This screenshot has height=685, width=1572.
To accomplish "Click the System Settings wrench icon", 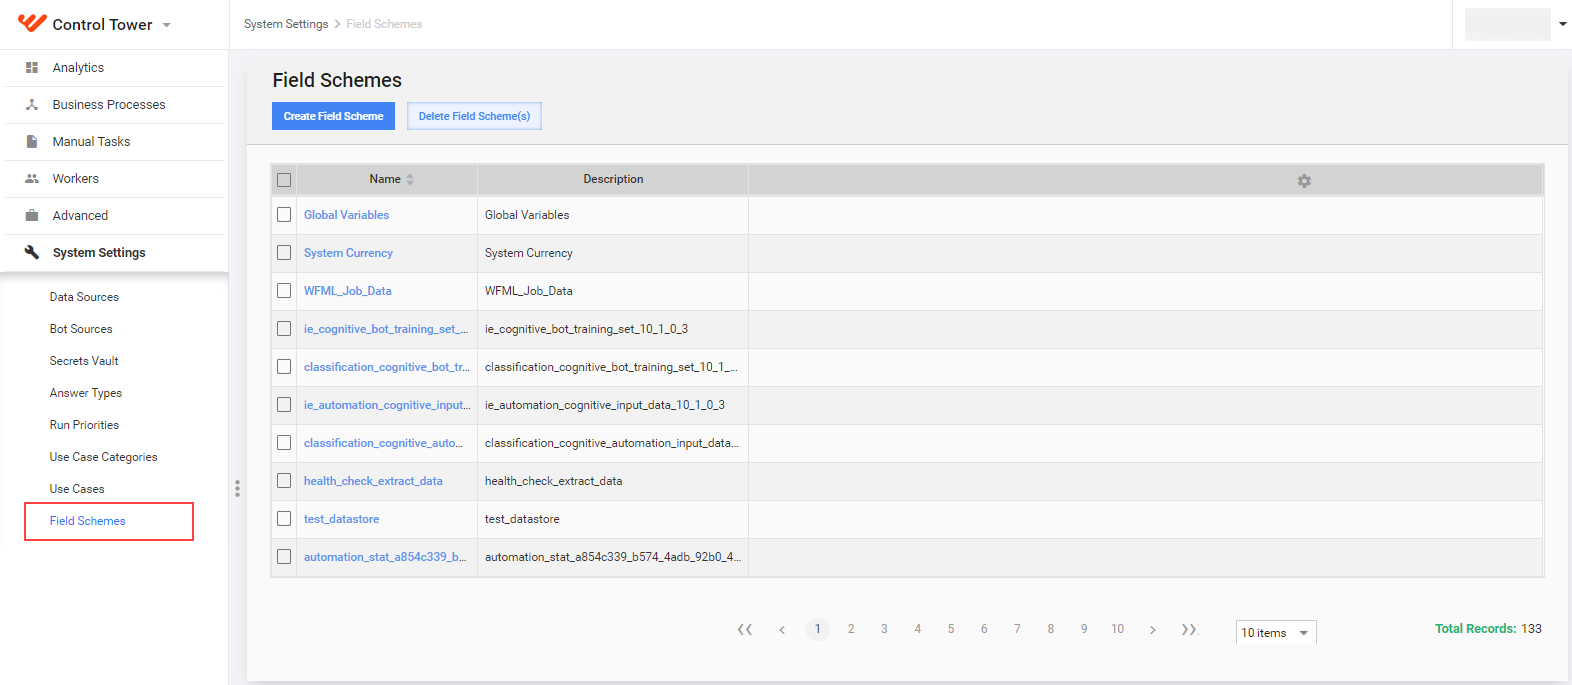I will tap(32, 253).
